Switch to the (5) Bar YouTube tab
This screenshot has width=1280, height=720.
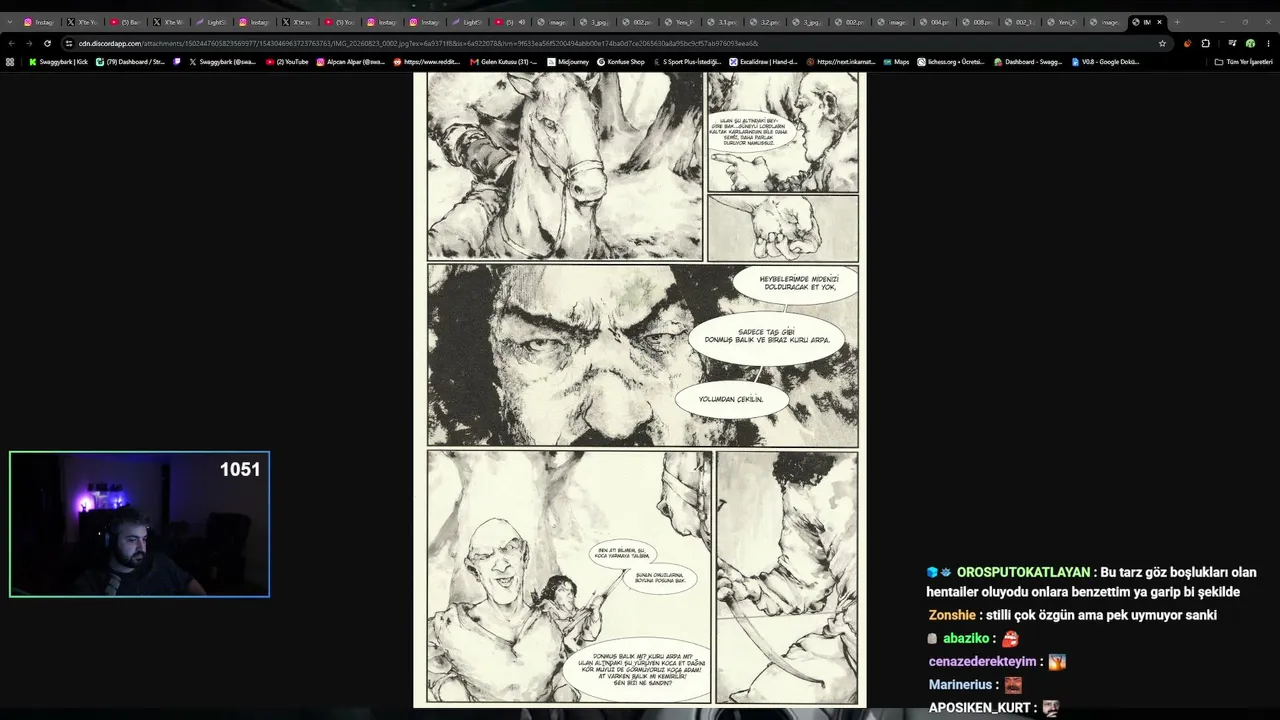[x=126, y=22]
